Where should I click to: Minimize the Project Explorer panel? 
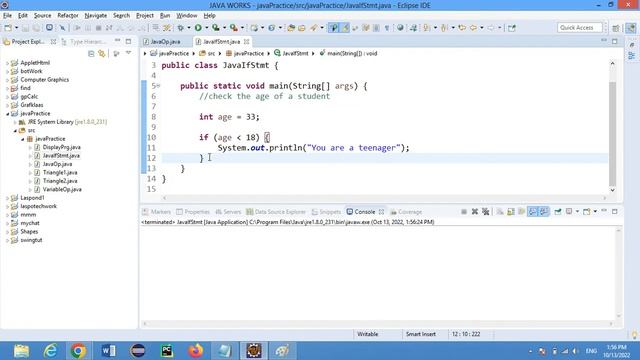point(118,41)
